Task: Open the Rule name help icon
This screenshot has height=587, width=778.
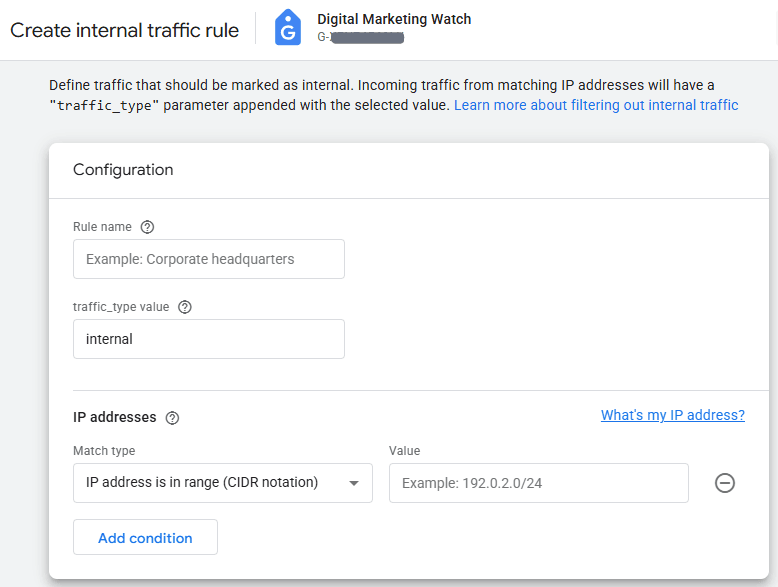Action: coord(147,227)
